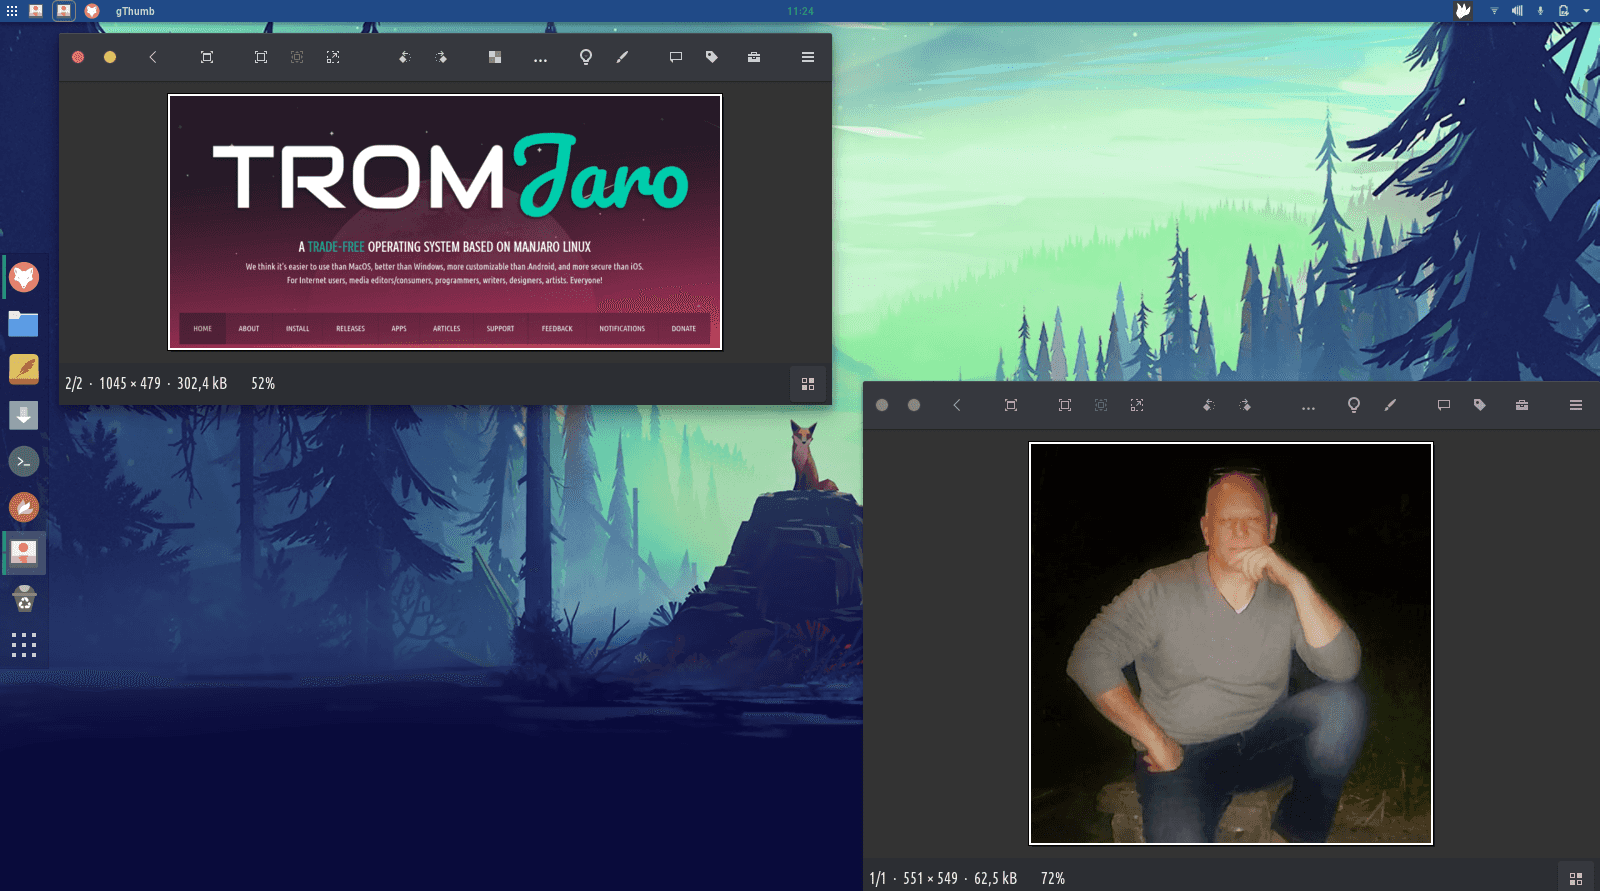This screenshot has width=1600, height=891.
Task: Rotate the TROMjaro image left
Action: (404, 57)
